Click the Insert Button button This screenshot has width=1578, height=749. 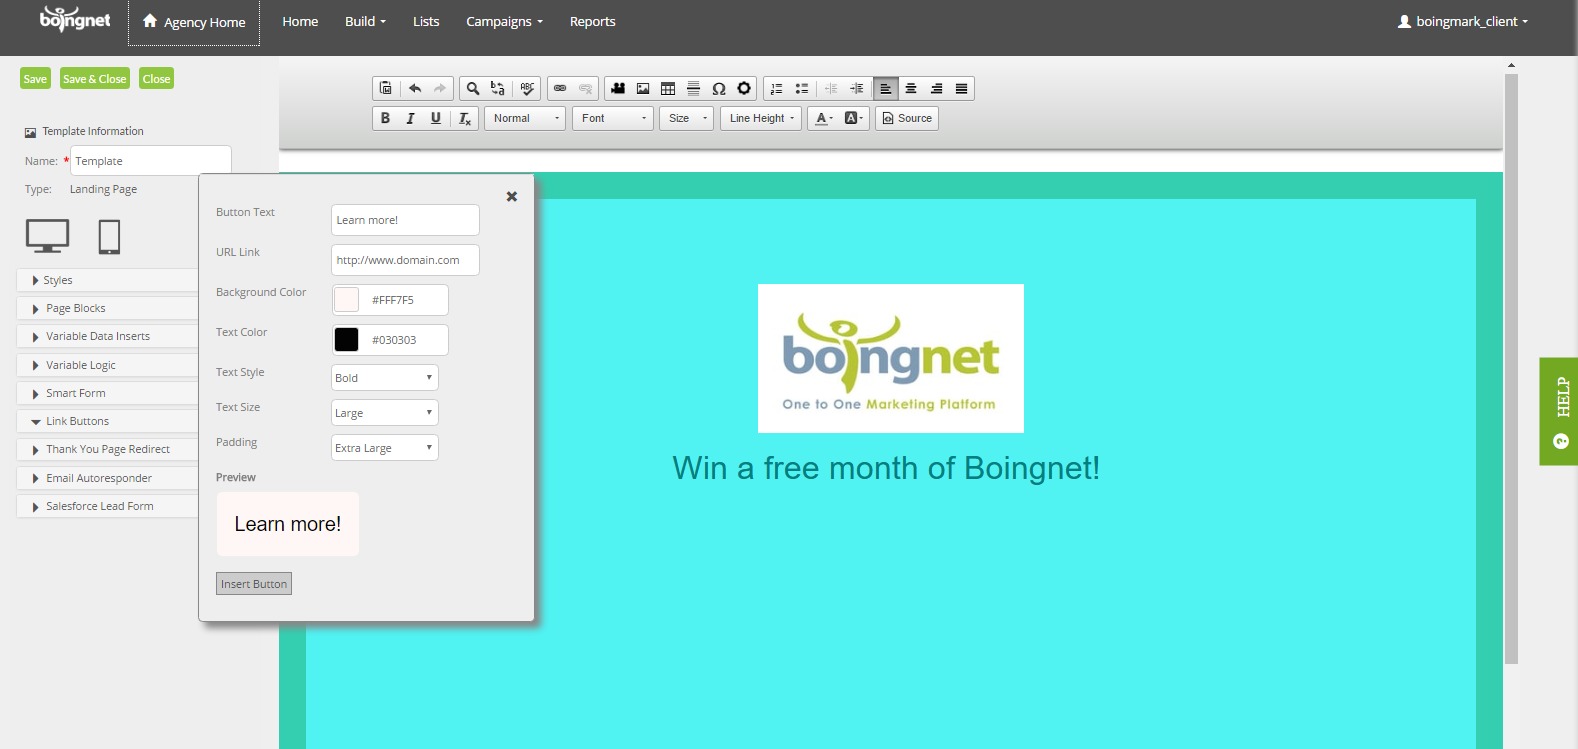(x=254, y=584)
